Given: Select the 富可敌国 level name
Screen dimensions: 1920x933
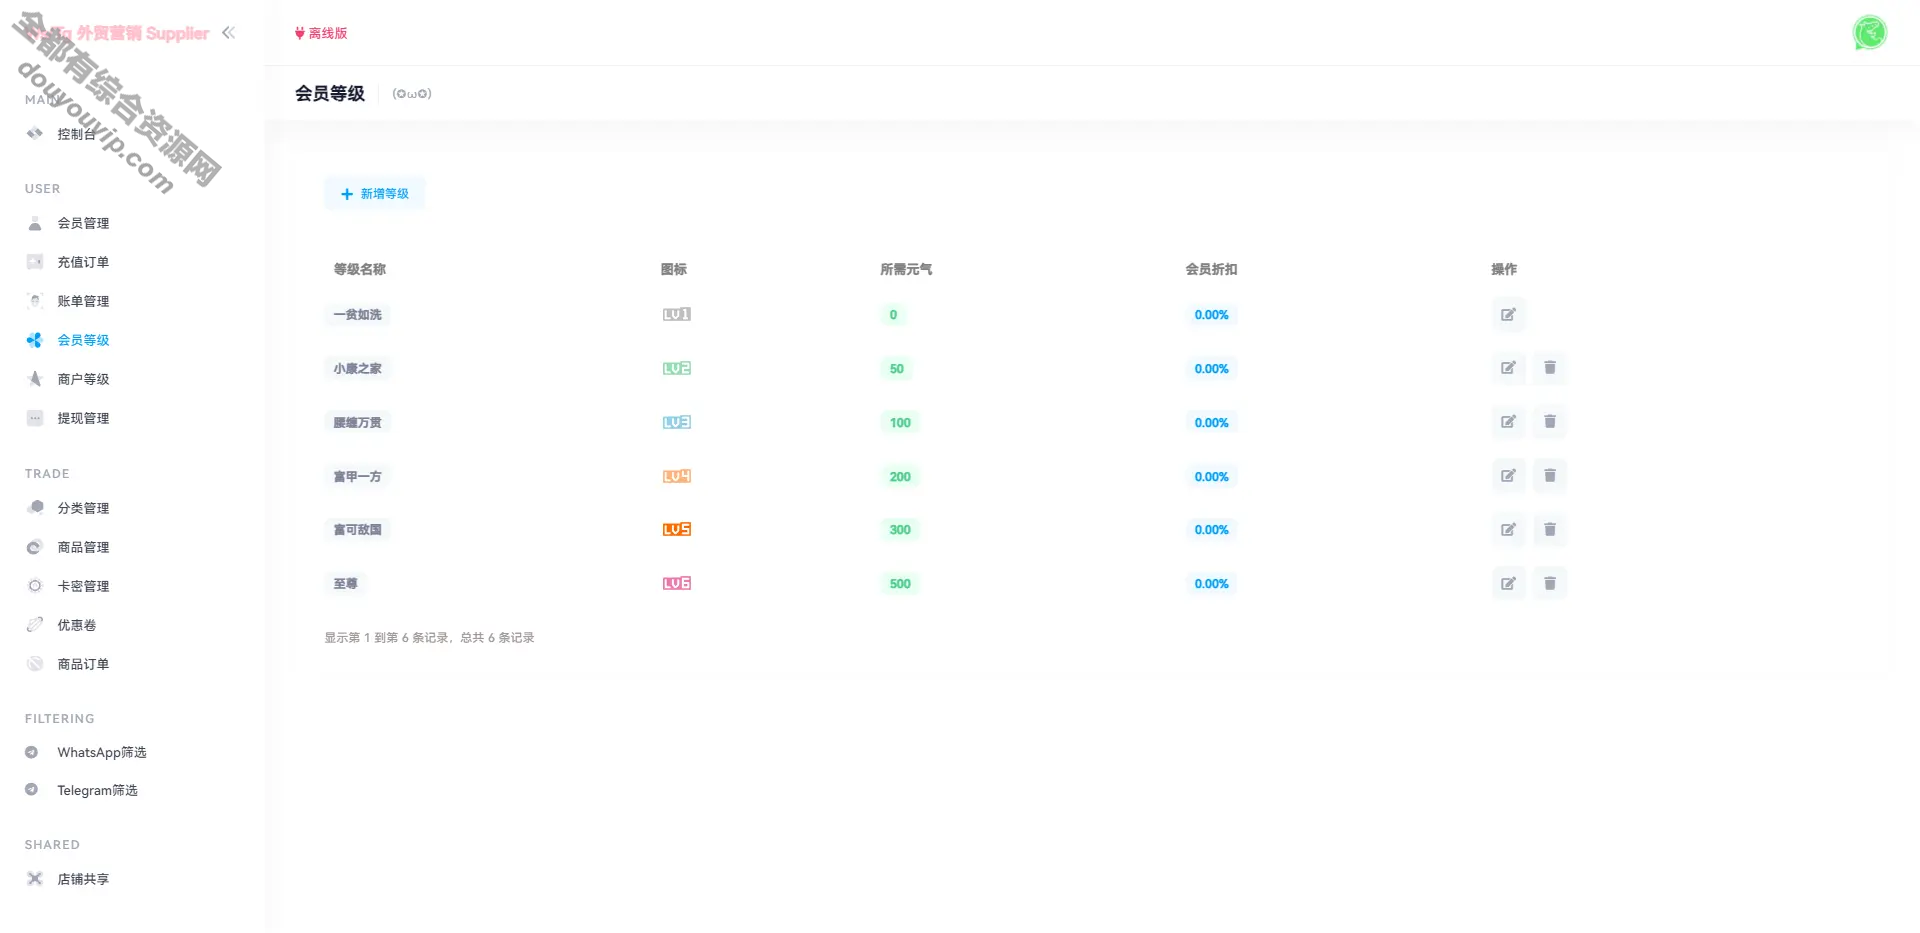Looking at the screenshot, I should click(x=358, y=530).
